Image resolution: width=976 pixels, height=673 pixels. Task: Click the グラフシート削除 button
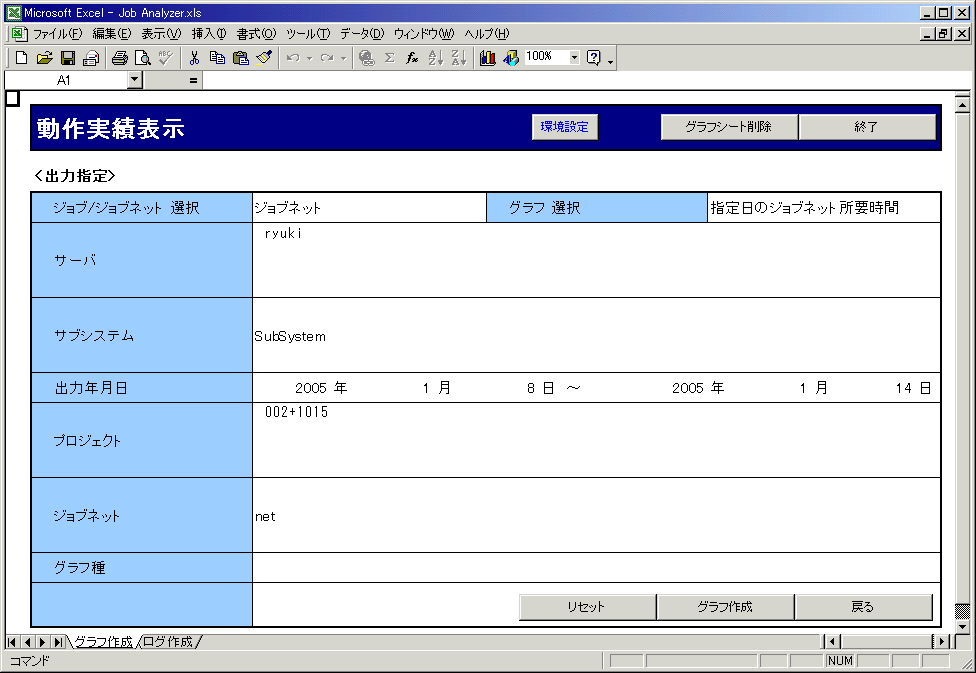point(729,127)
